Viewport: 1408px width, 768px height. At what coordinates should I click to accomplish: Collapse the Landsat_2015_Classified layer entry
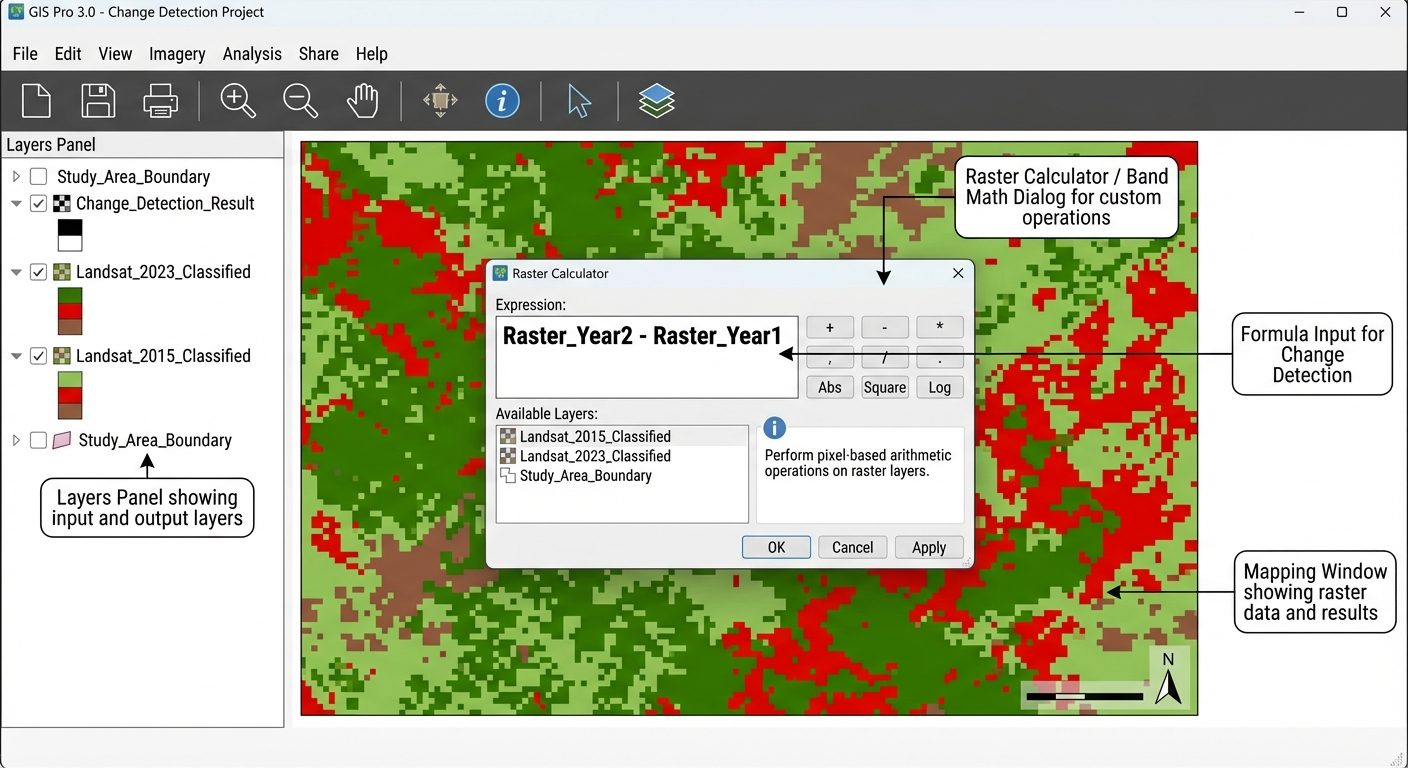[x=15, y=355]
